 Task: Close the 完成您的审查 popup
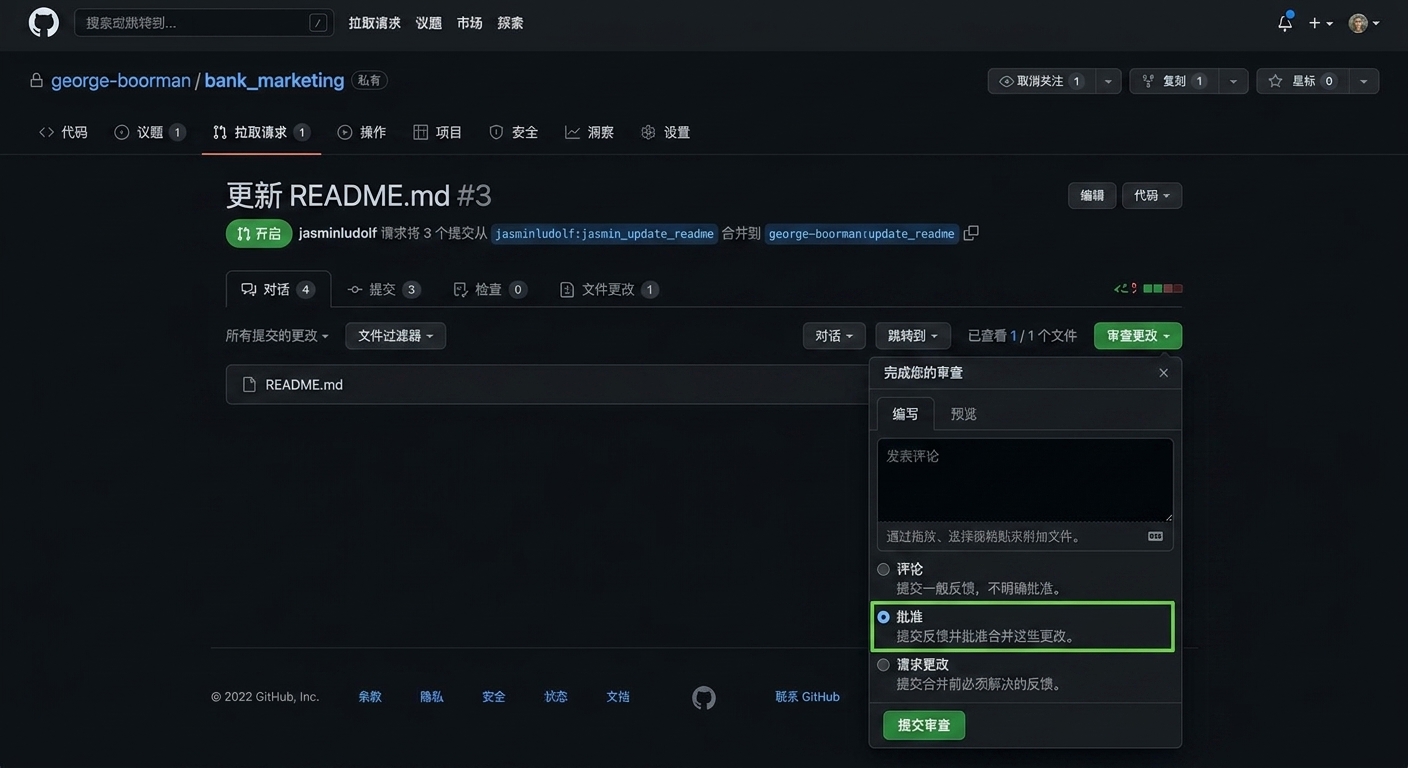[x=1163, y=373]
